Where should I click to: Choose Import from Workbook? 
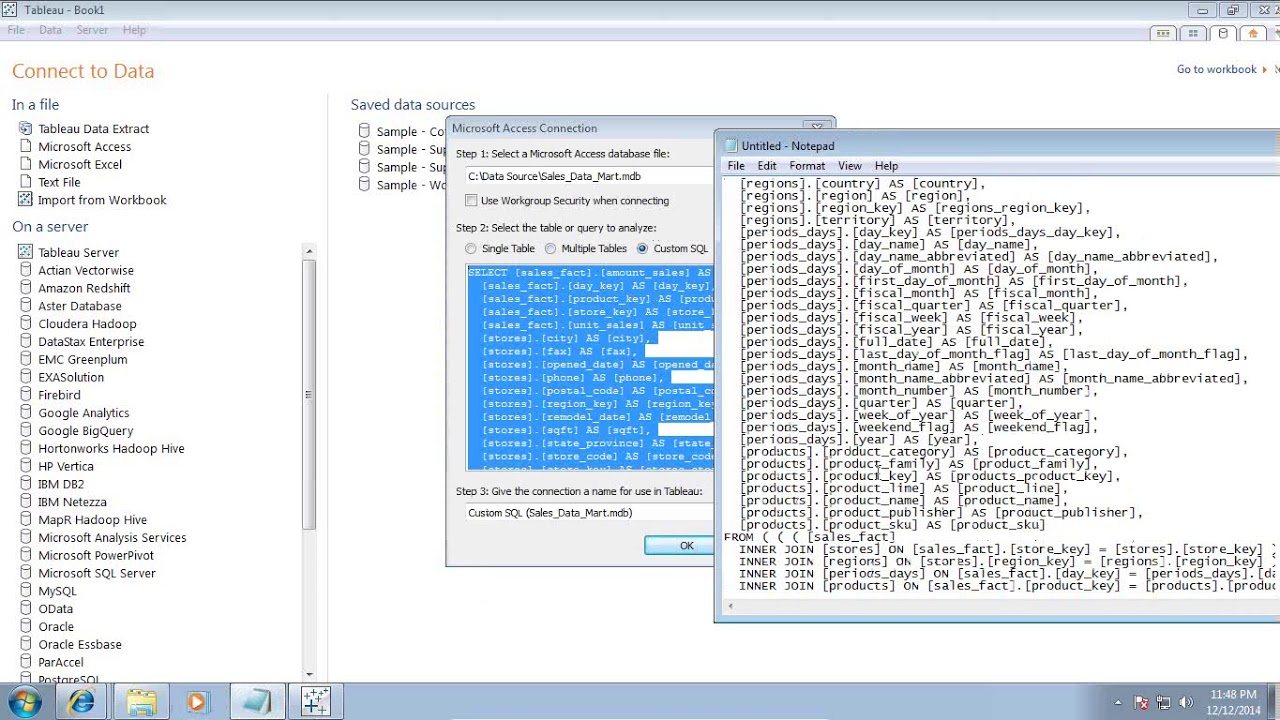[x=102, y=200]
